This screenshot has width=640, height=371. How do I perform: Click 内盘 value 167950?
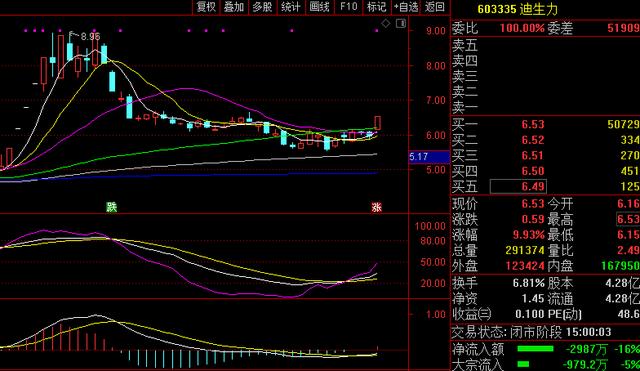620,266
